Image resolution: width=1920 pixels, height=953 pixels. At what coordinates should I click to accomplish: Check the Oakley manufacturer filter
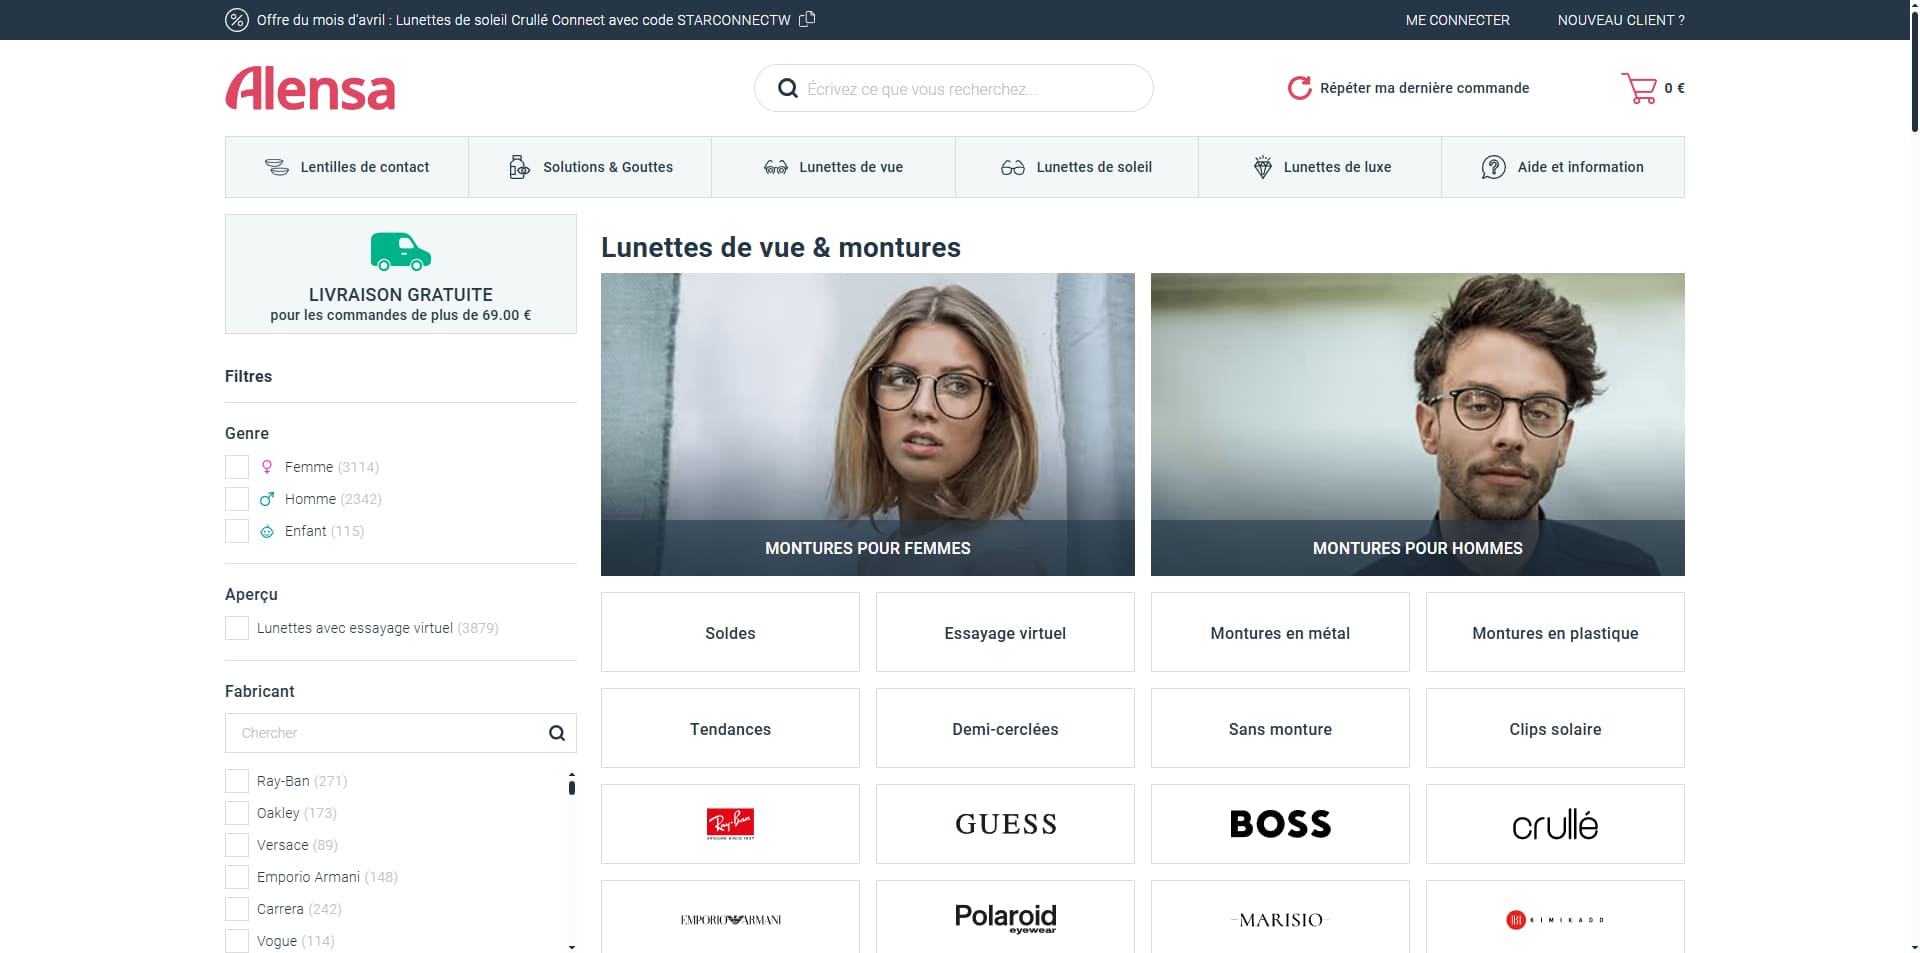[237, 813]
